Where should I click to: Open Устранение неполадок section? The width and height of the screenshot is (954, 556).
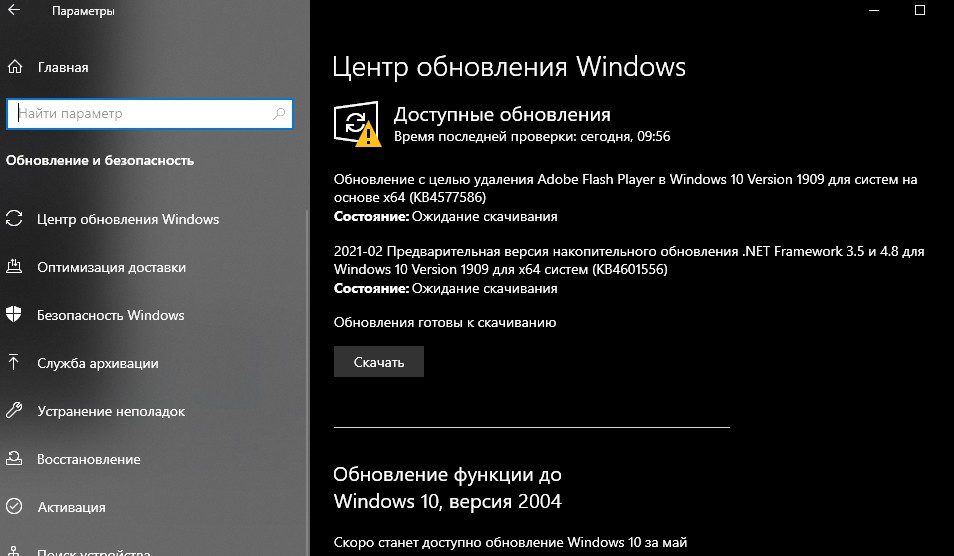click(x=111, y=411)
